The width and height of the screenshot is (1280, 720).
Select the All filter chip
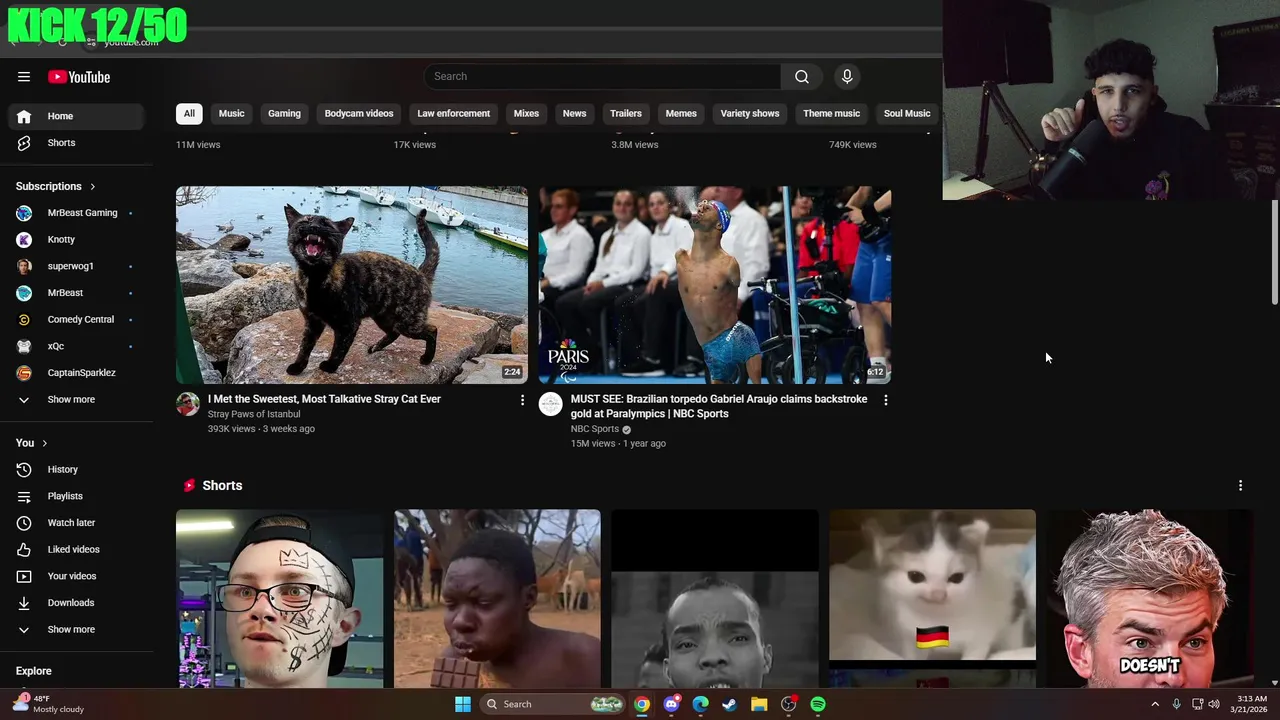click(x=189, y=114)
